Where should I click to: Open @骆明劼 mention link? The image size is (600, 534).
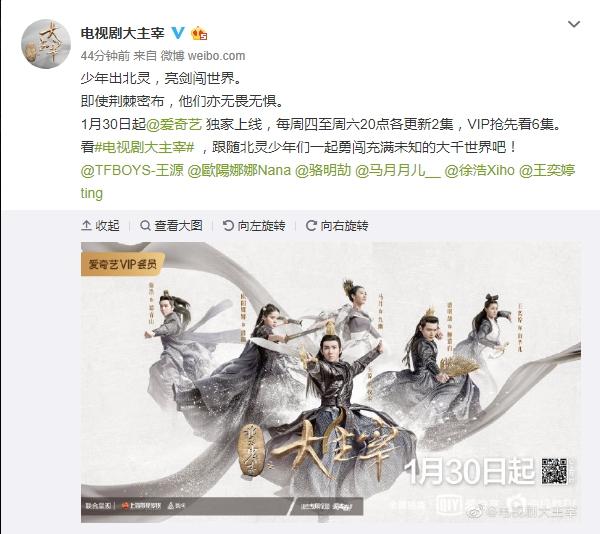point(323,170)
